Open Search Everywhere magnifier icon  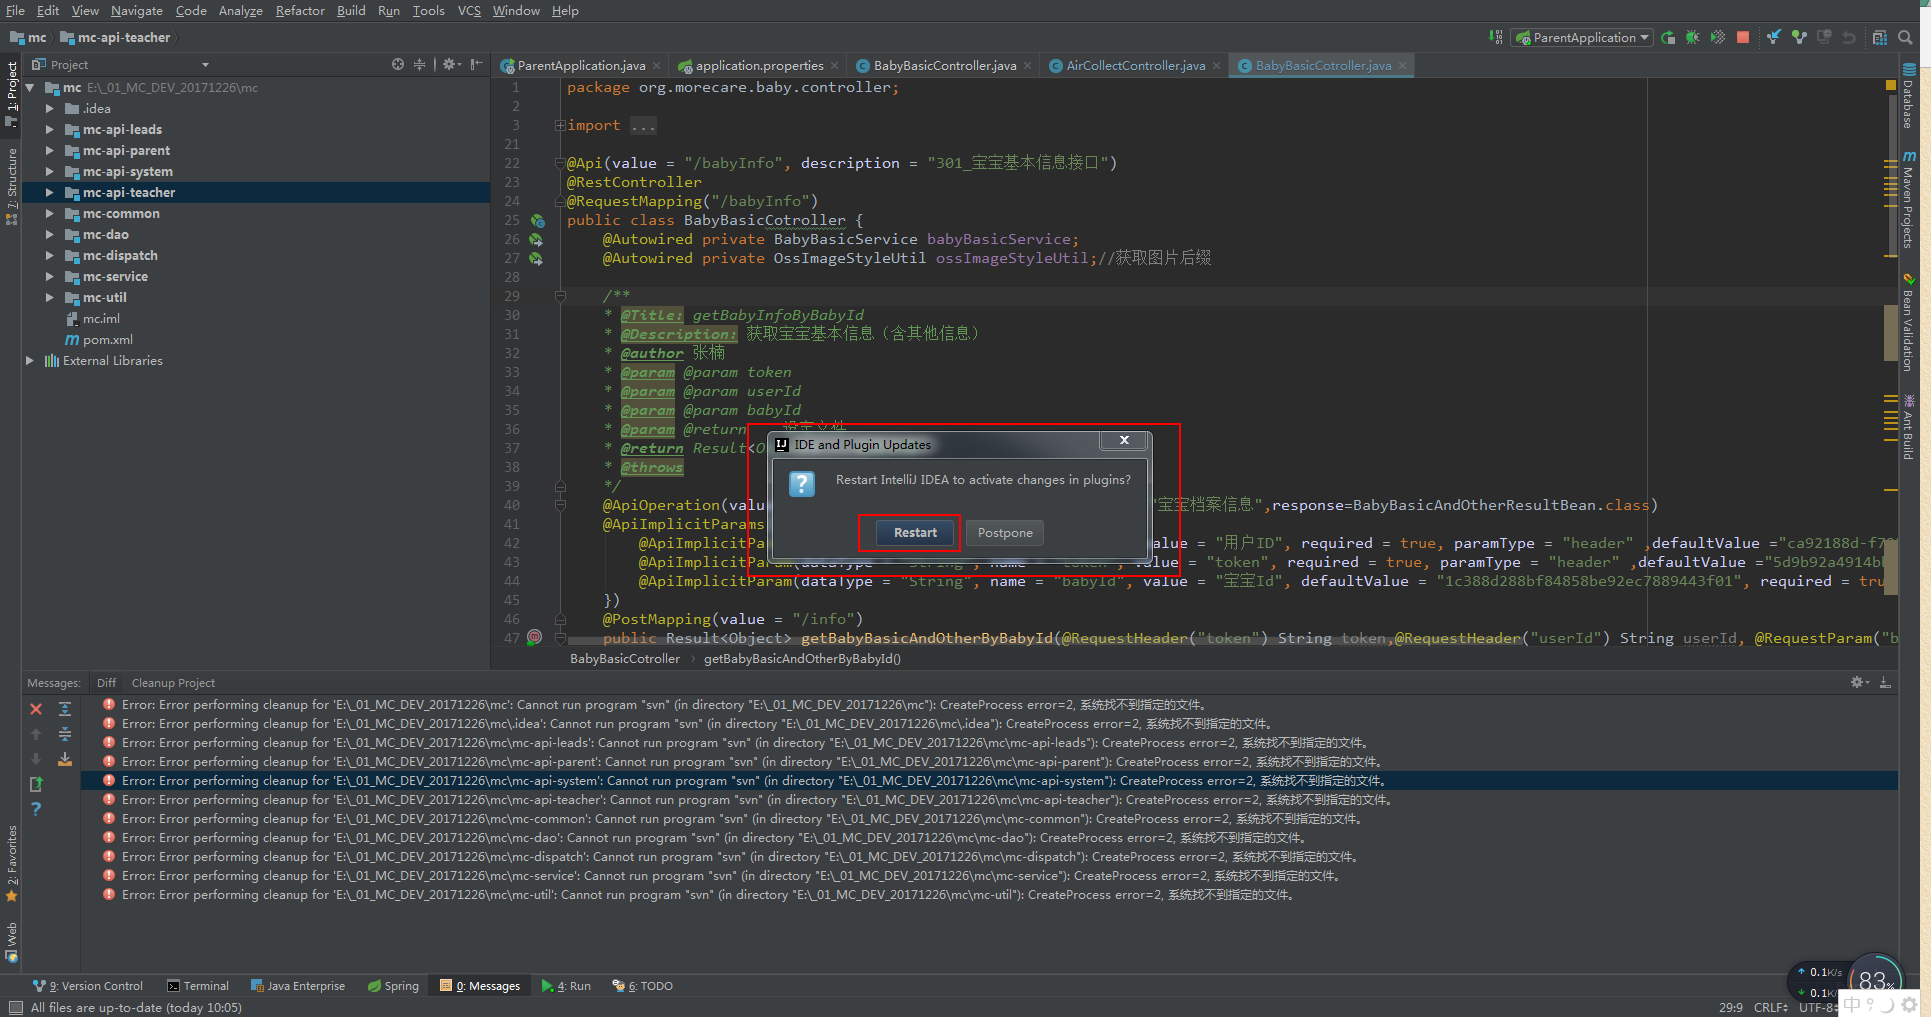[x=1906, y=37]
